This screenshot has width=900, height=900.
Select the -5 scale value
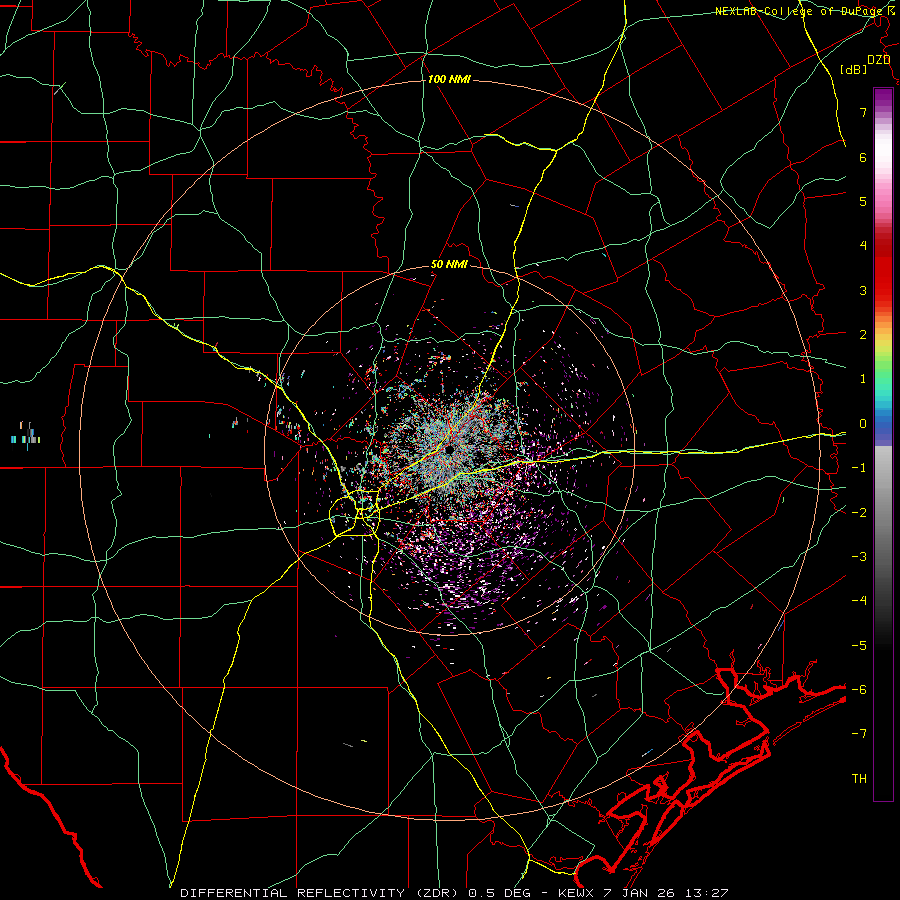coord(859,646)
